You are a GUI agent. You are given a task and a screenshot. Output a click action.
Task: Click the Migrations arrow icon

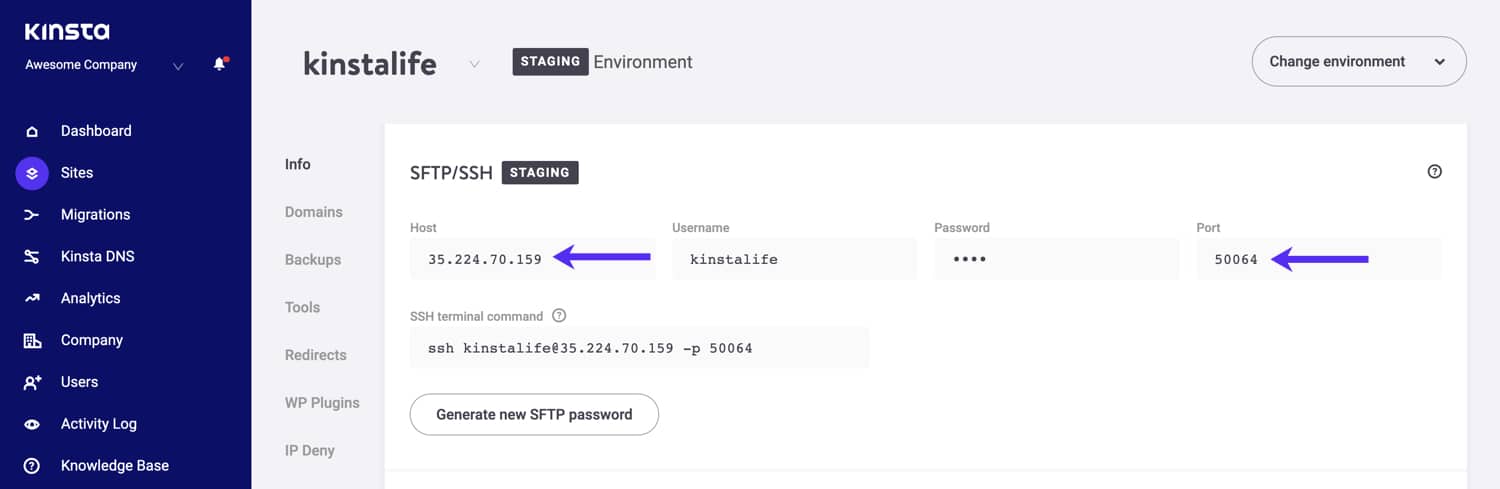click(32, 215)
